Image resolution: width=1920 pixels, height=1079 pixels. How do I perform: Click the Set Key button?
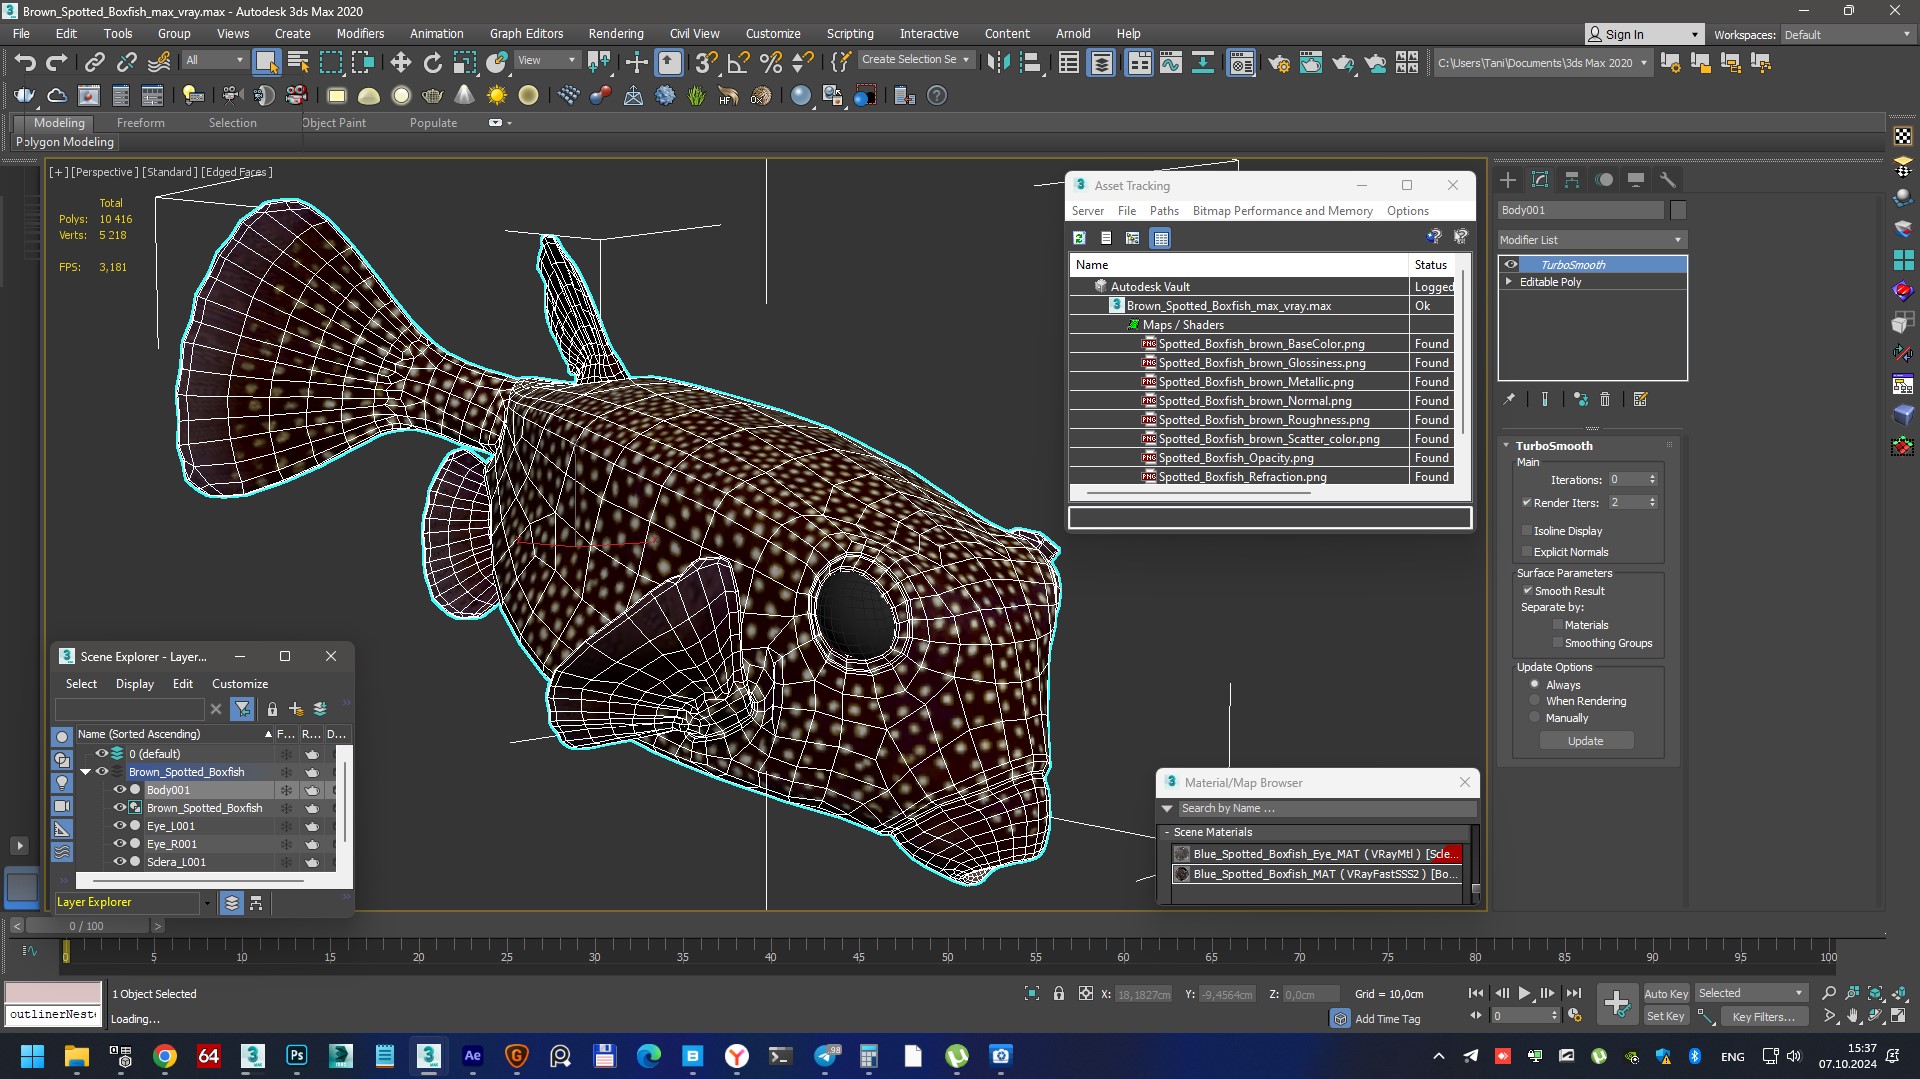click(x=1666, y=1016)
